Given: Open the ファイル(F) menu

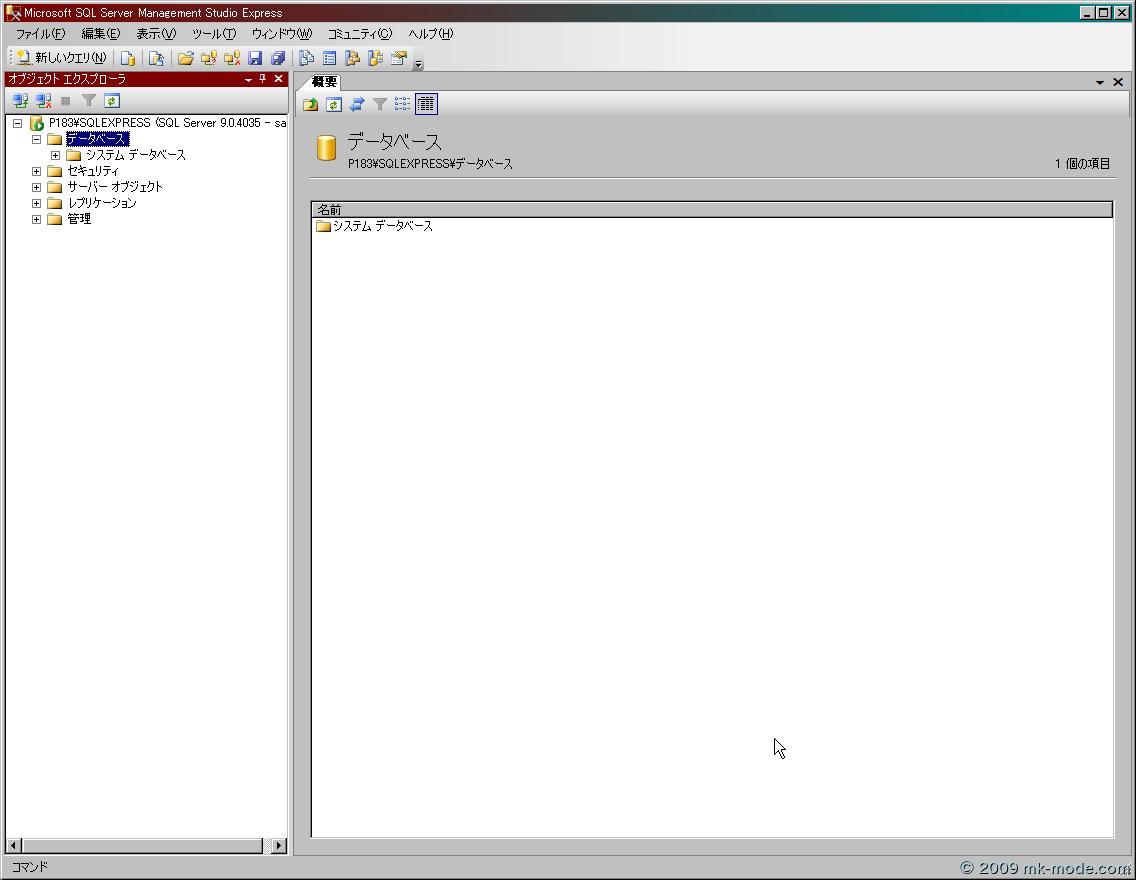Looking at the screenshot, I should point(40,34).
